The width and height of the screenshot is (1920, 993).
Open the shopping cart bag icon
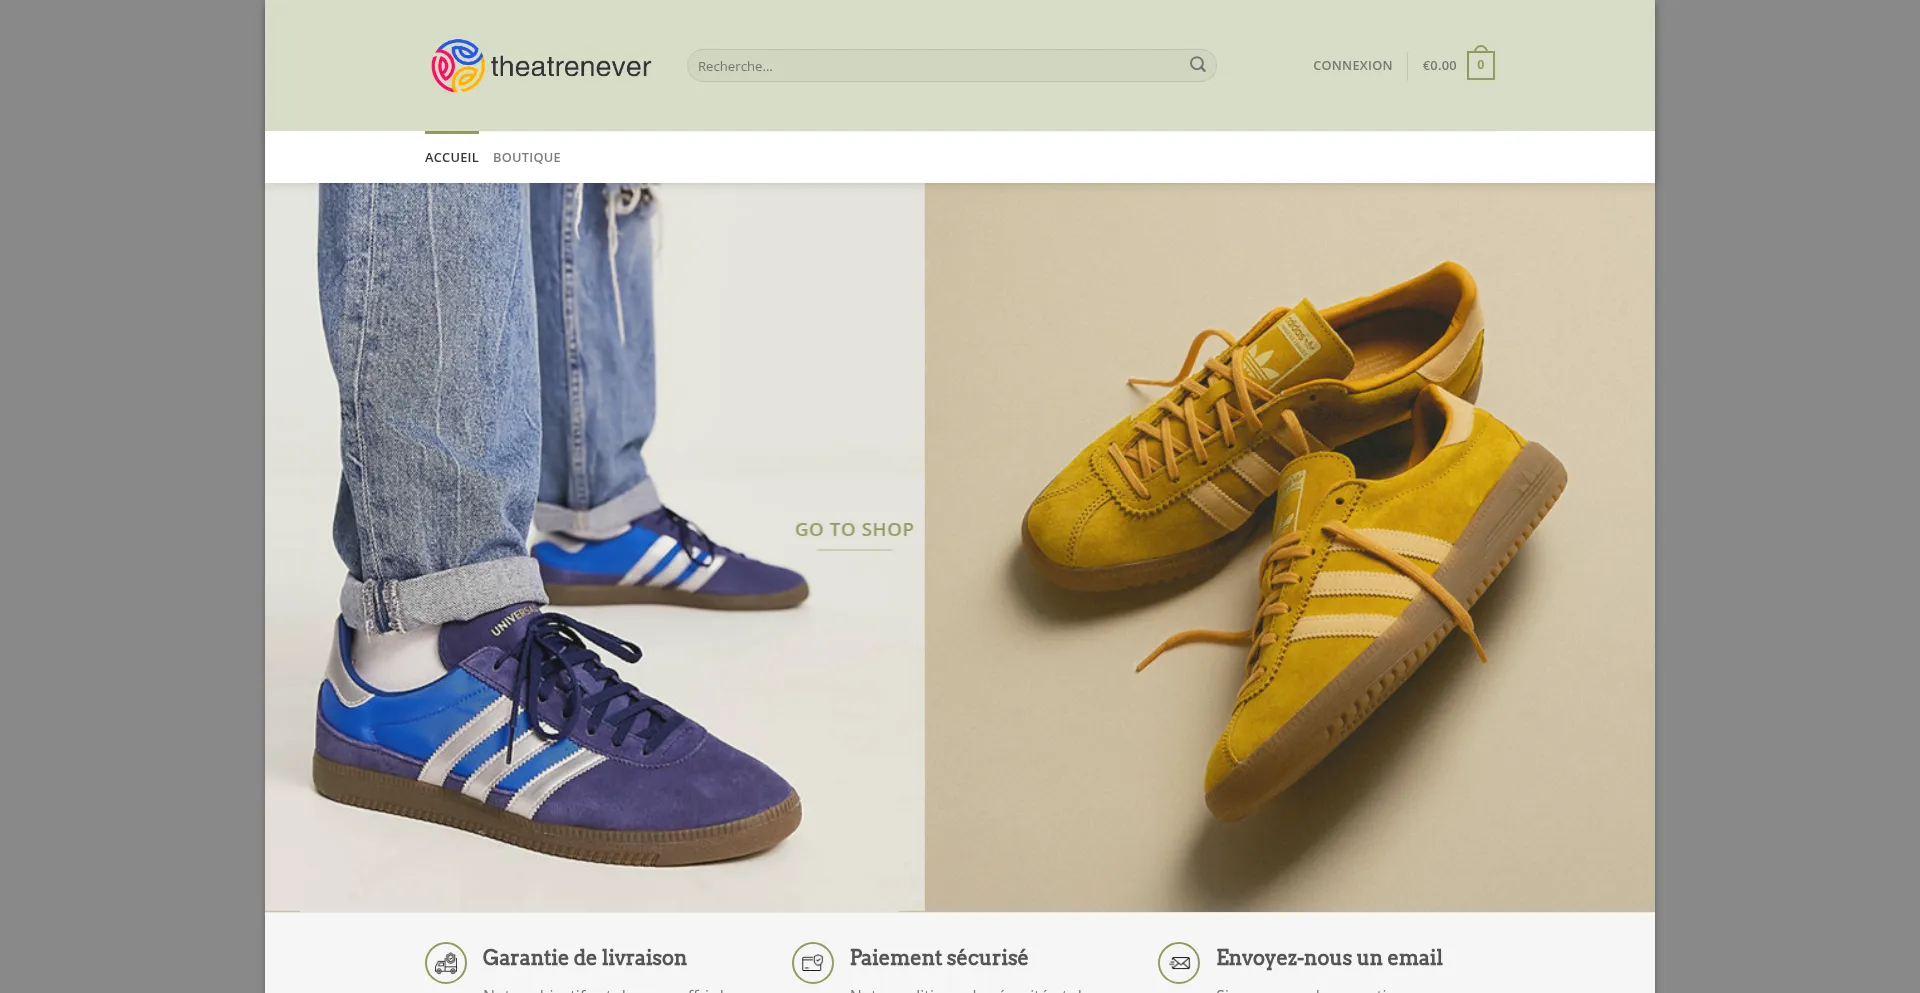1480,65
